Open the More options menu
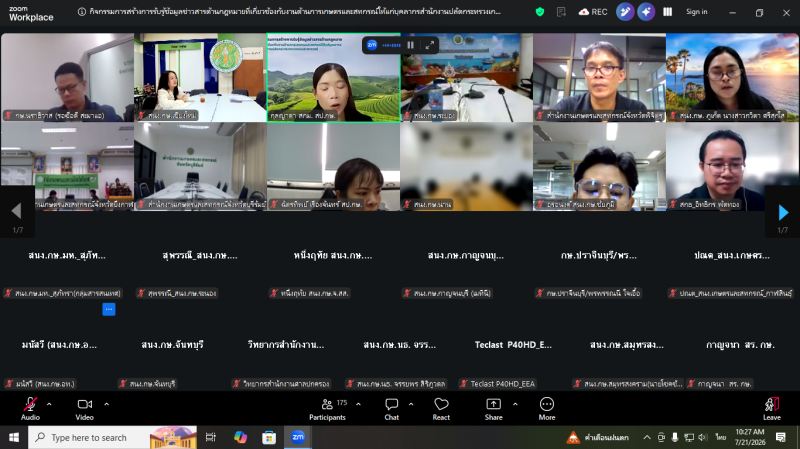This screenshot has width=800, height=449. tap(546, 409)
